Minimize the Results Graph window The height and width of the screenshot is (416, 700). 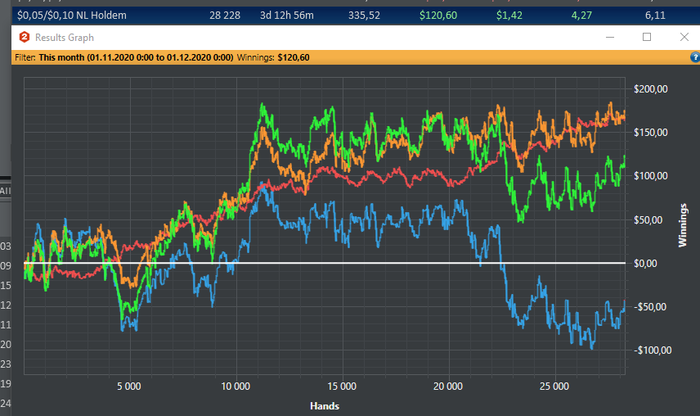[x=610, y=37]
